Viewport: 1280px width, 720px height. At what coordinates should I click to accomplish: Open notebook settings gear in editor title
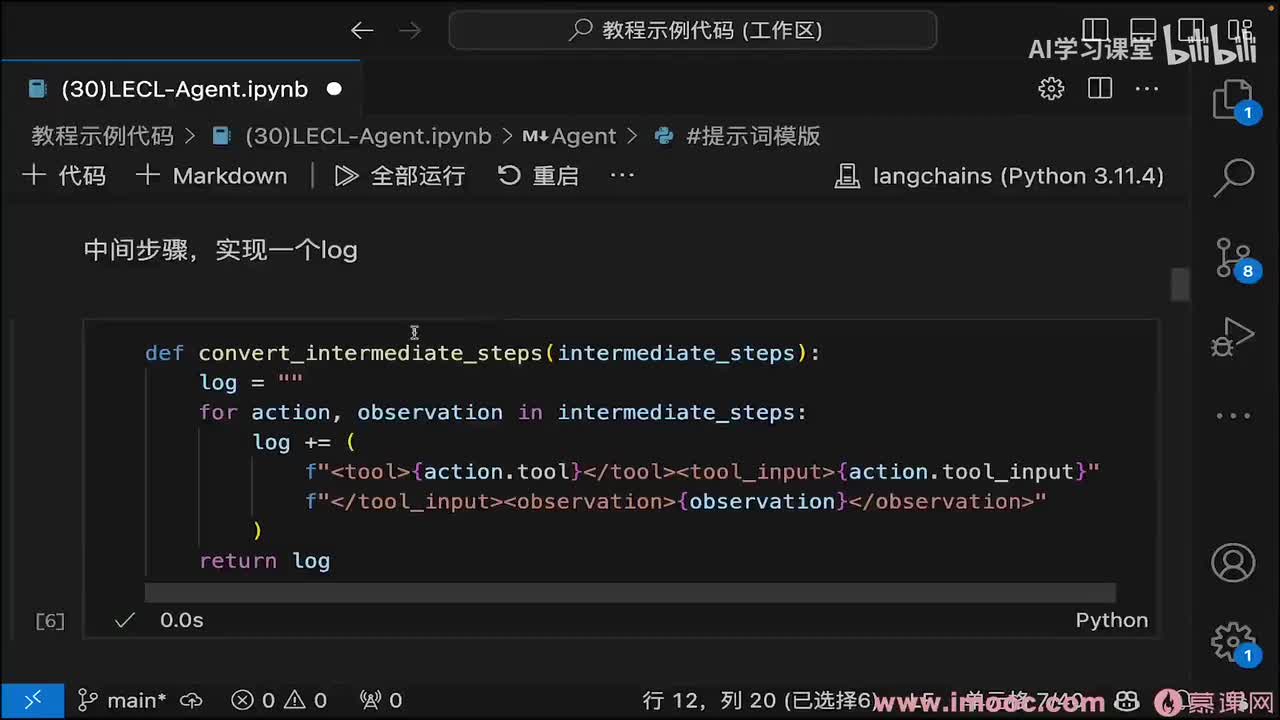[1051, 89]
